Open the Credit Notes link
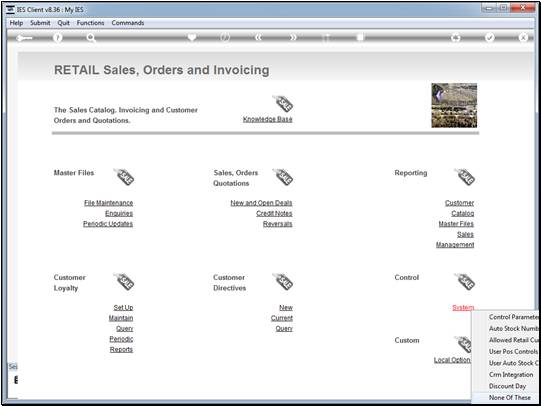 [274, 214]
